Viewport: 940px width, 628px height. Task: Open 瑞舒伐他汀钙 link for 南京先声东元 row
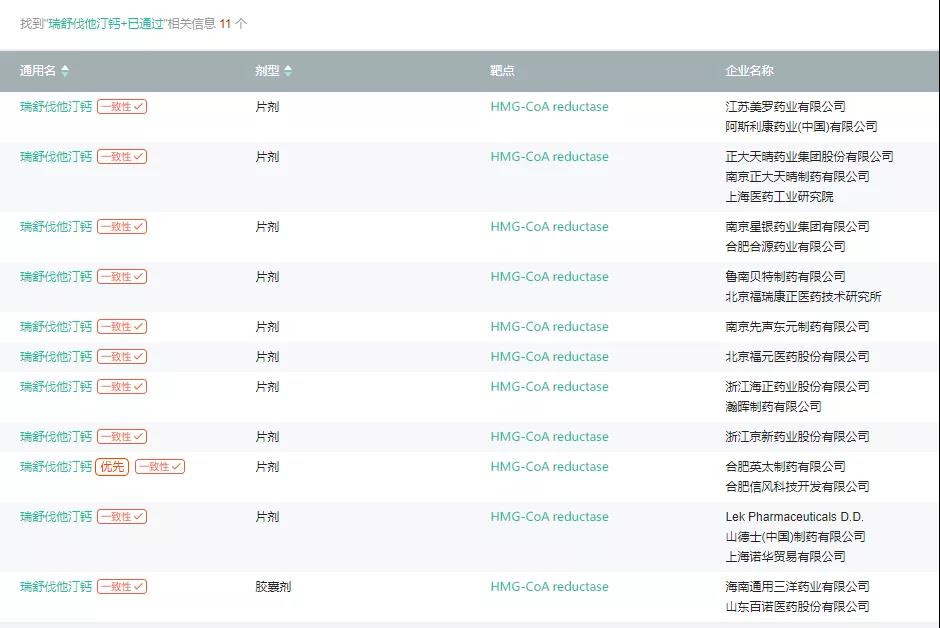point(56,327)
